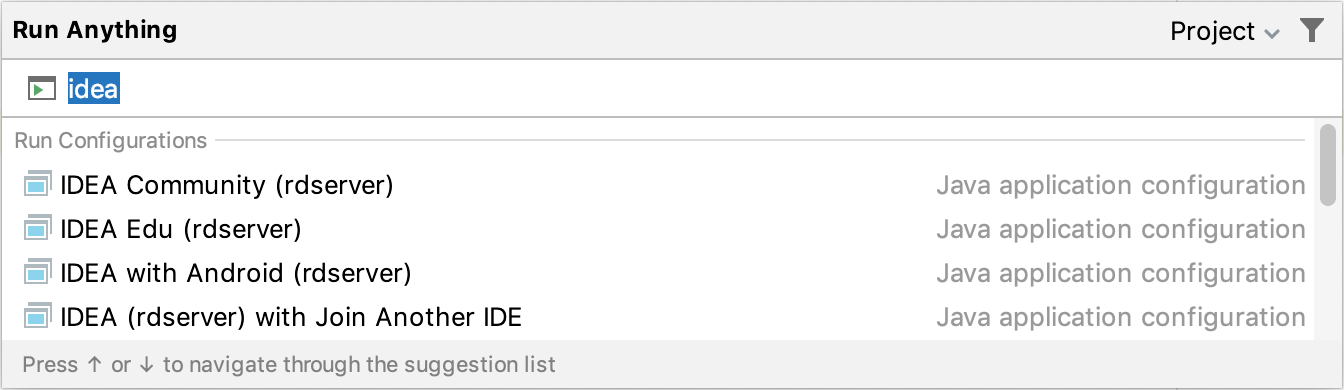Click Java application configuration label for IDEA with Android

[1120, 273]
